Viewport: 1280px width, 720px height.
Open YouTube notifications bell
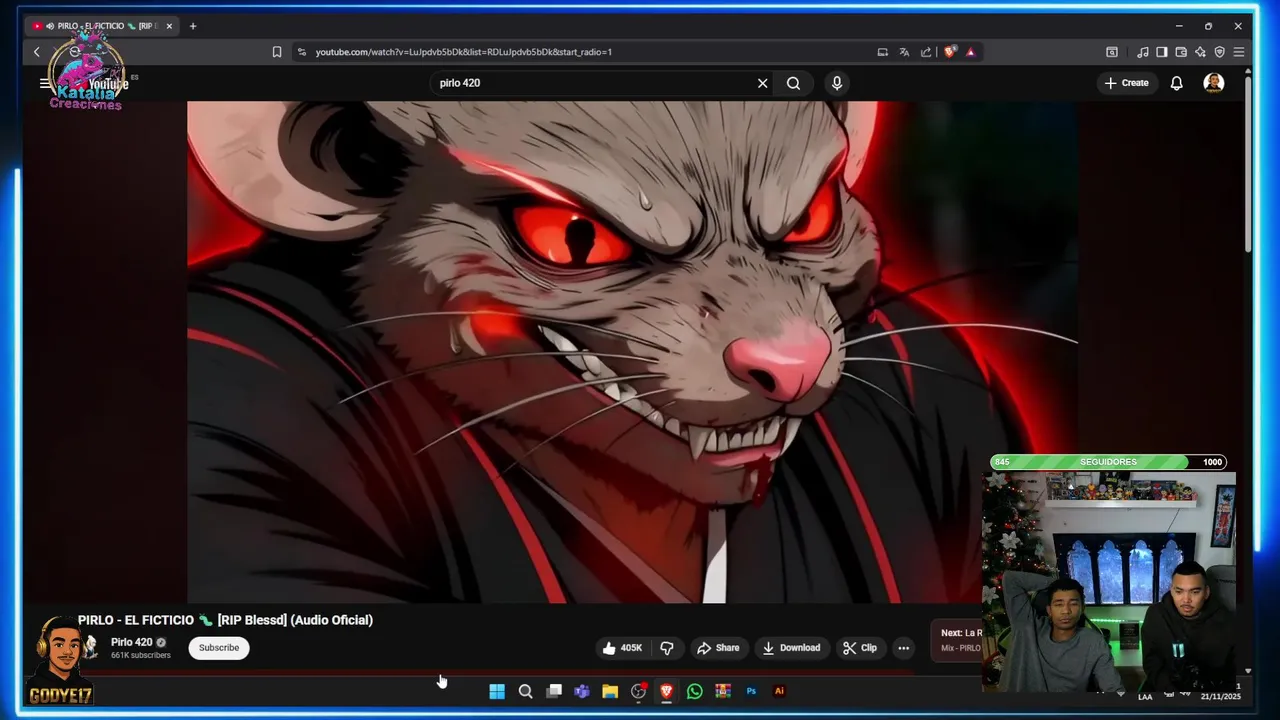pyautogui.click(x=1177, y=83)
